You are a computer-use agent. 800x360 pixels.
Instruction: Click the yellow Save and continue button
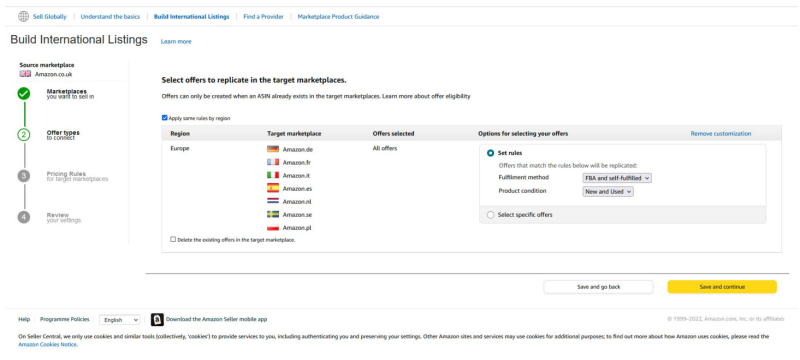coord(722,287)
